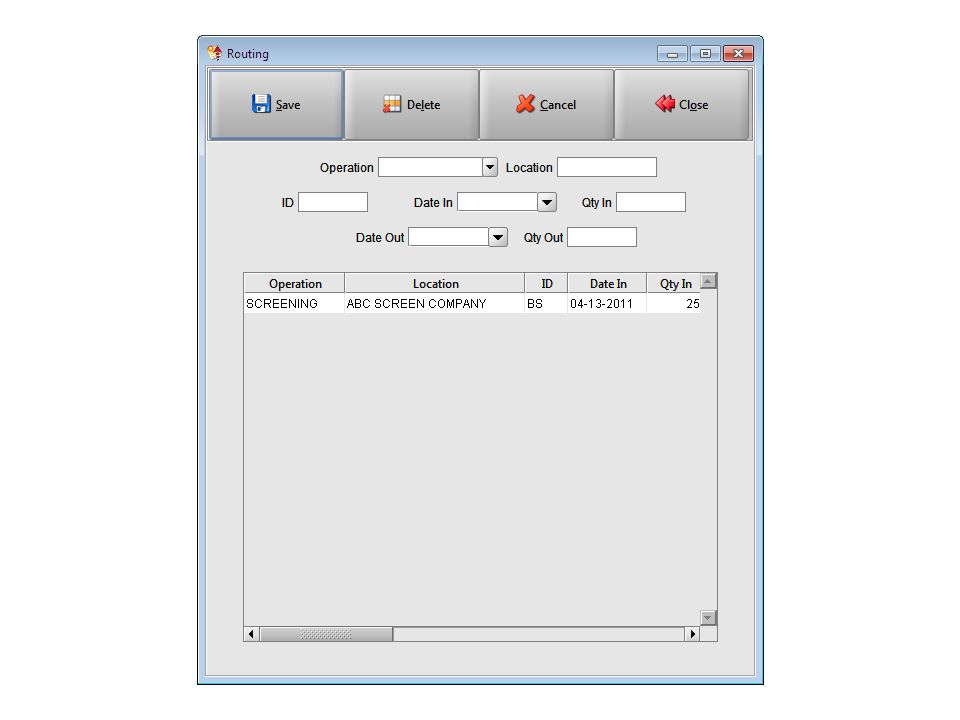Click the Date Out field
Image resolution: width=960 pixels, height=720 pixels.
click(449, 237)
